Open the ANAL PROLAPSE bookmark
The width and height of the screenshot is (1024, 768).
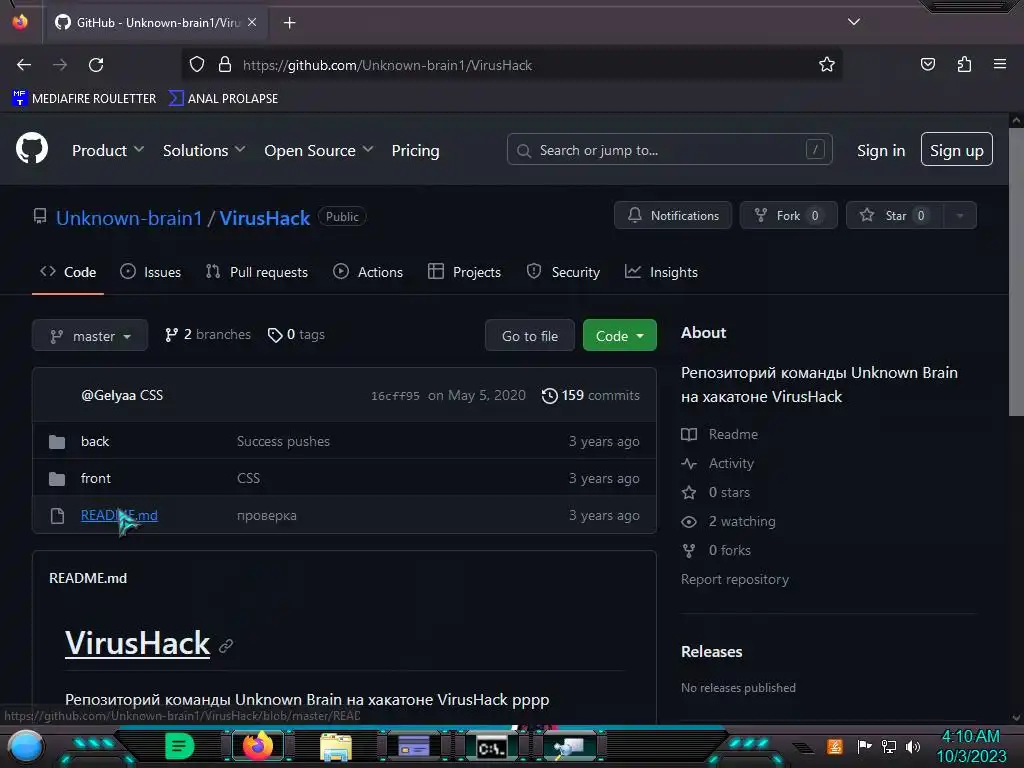(x=223, y=99)
